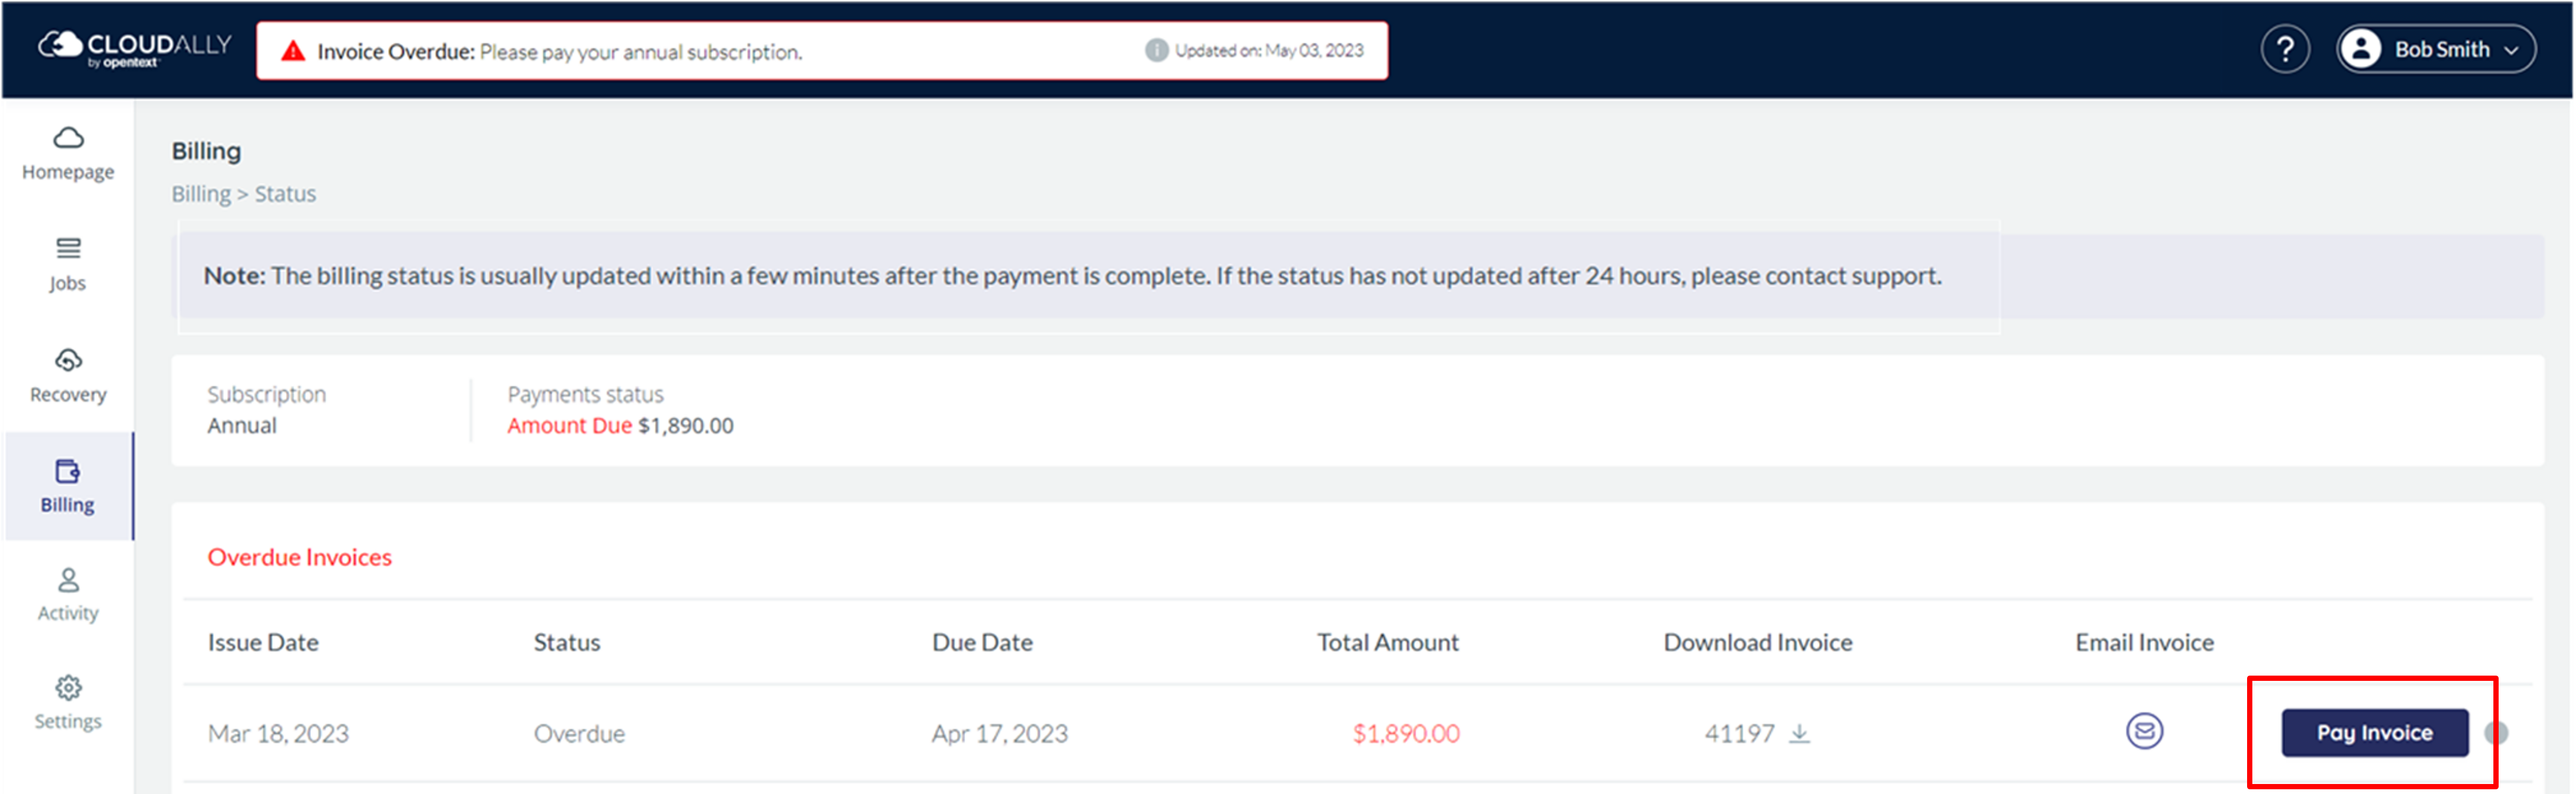Open the Settings gear icon
The image size is (2576, 794).
[68, 688]
